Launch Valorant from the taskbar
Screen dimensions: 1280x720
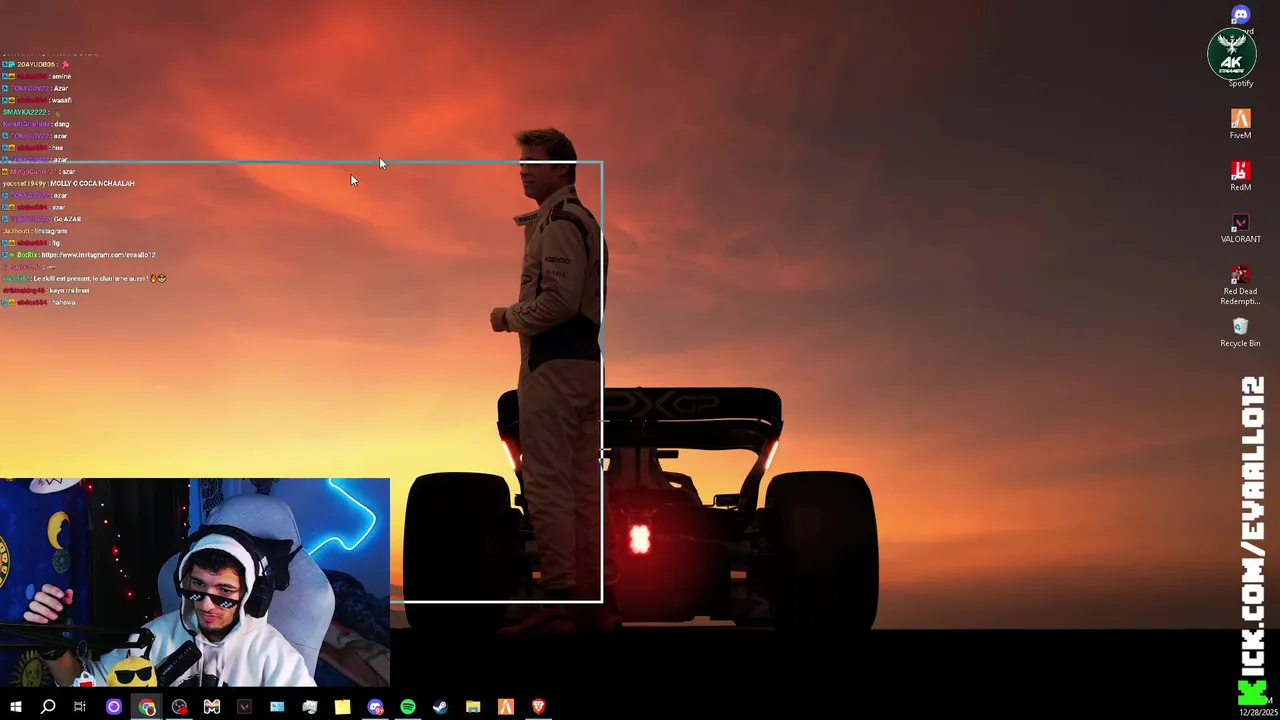[244, 707]
